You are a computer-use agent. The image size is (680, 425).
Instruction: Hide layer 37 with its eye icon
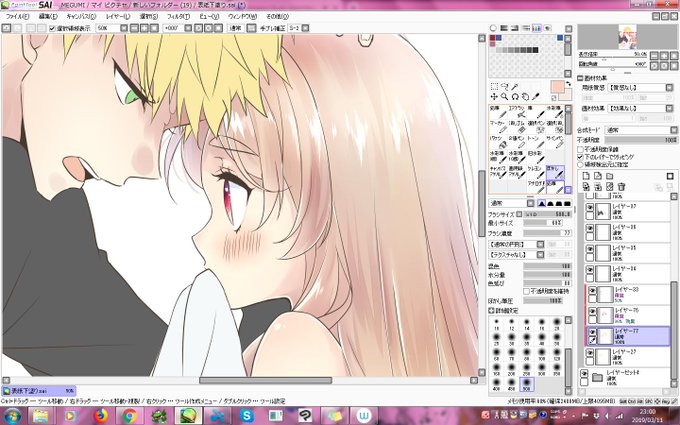tap(590, 208)
